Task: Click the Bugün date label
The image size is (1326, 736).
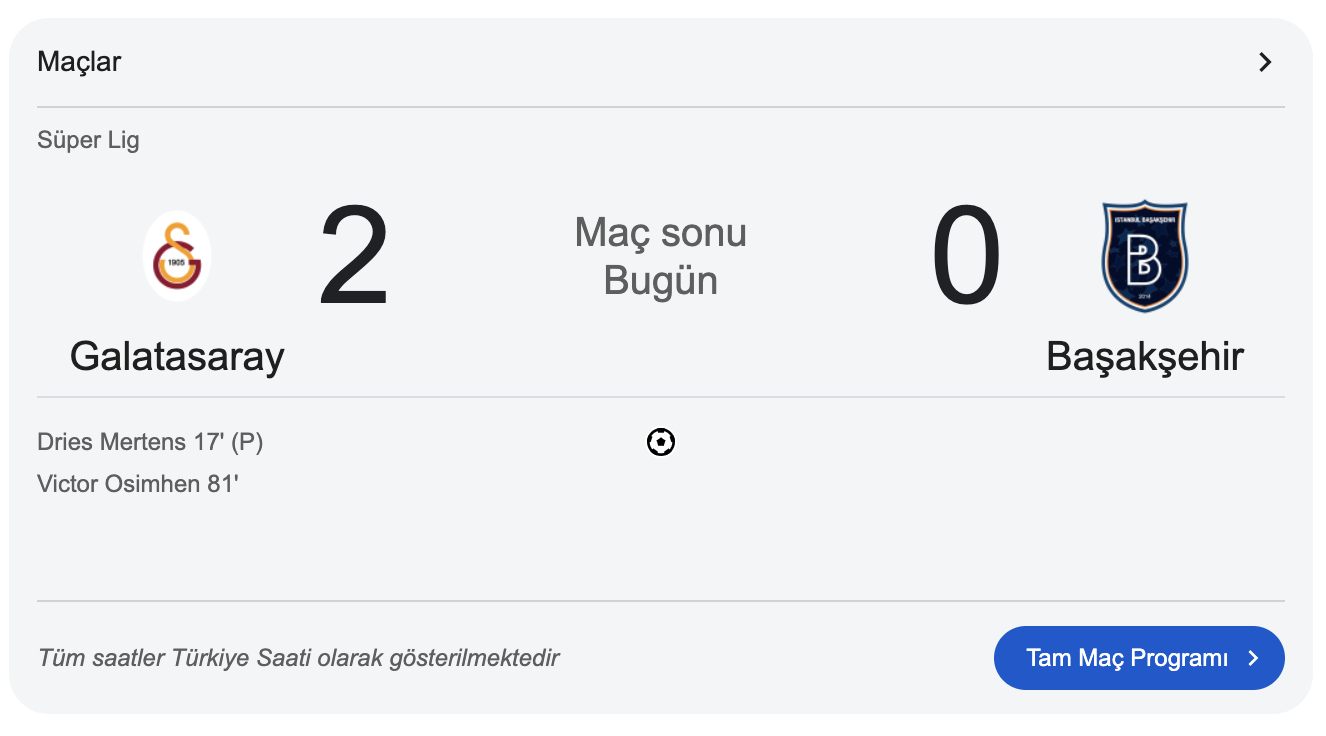Action: [x=661, y=280]
